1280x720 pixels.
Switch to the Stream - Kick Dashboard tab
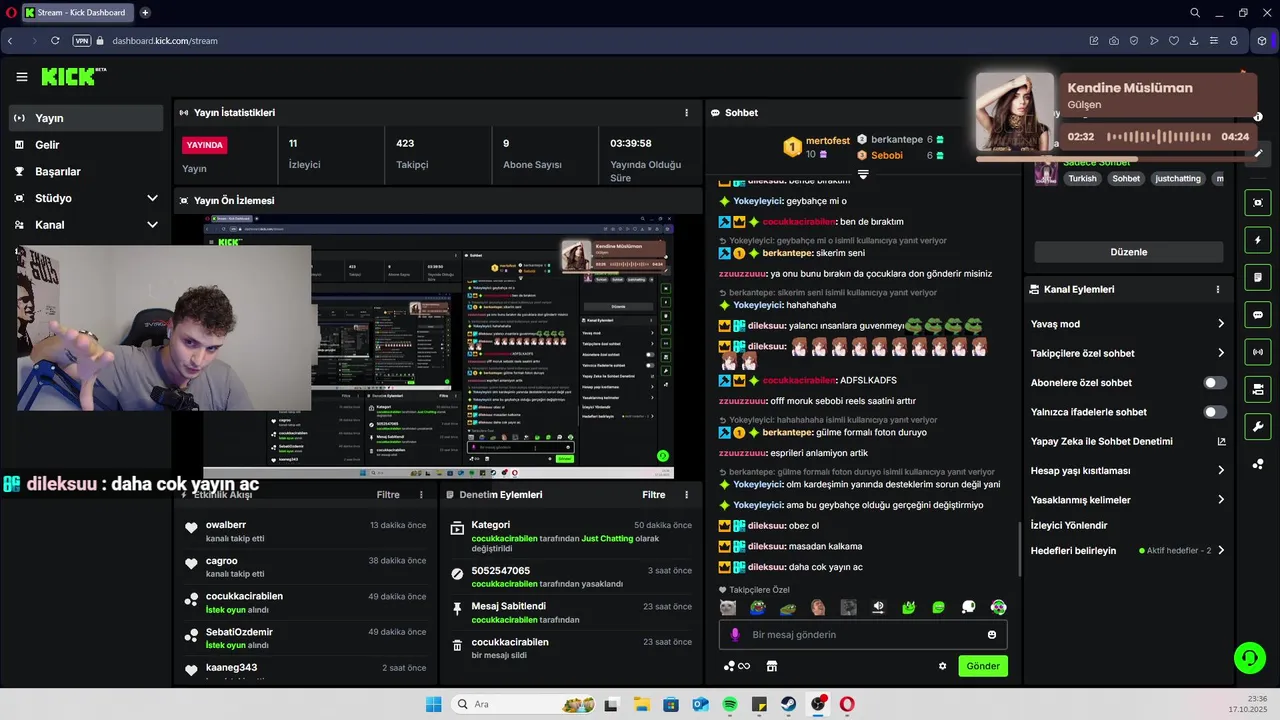click(78, 13)
